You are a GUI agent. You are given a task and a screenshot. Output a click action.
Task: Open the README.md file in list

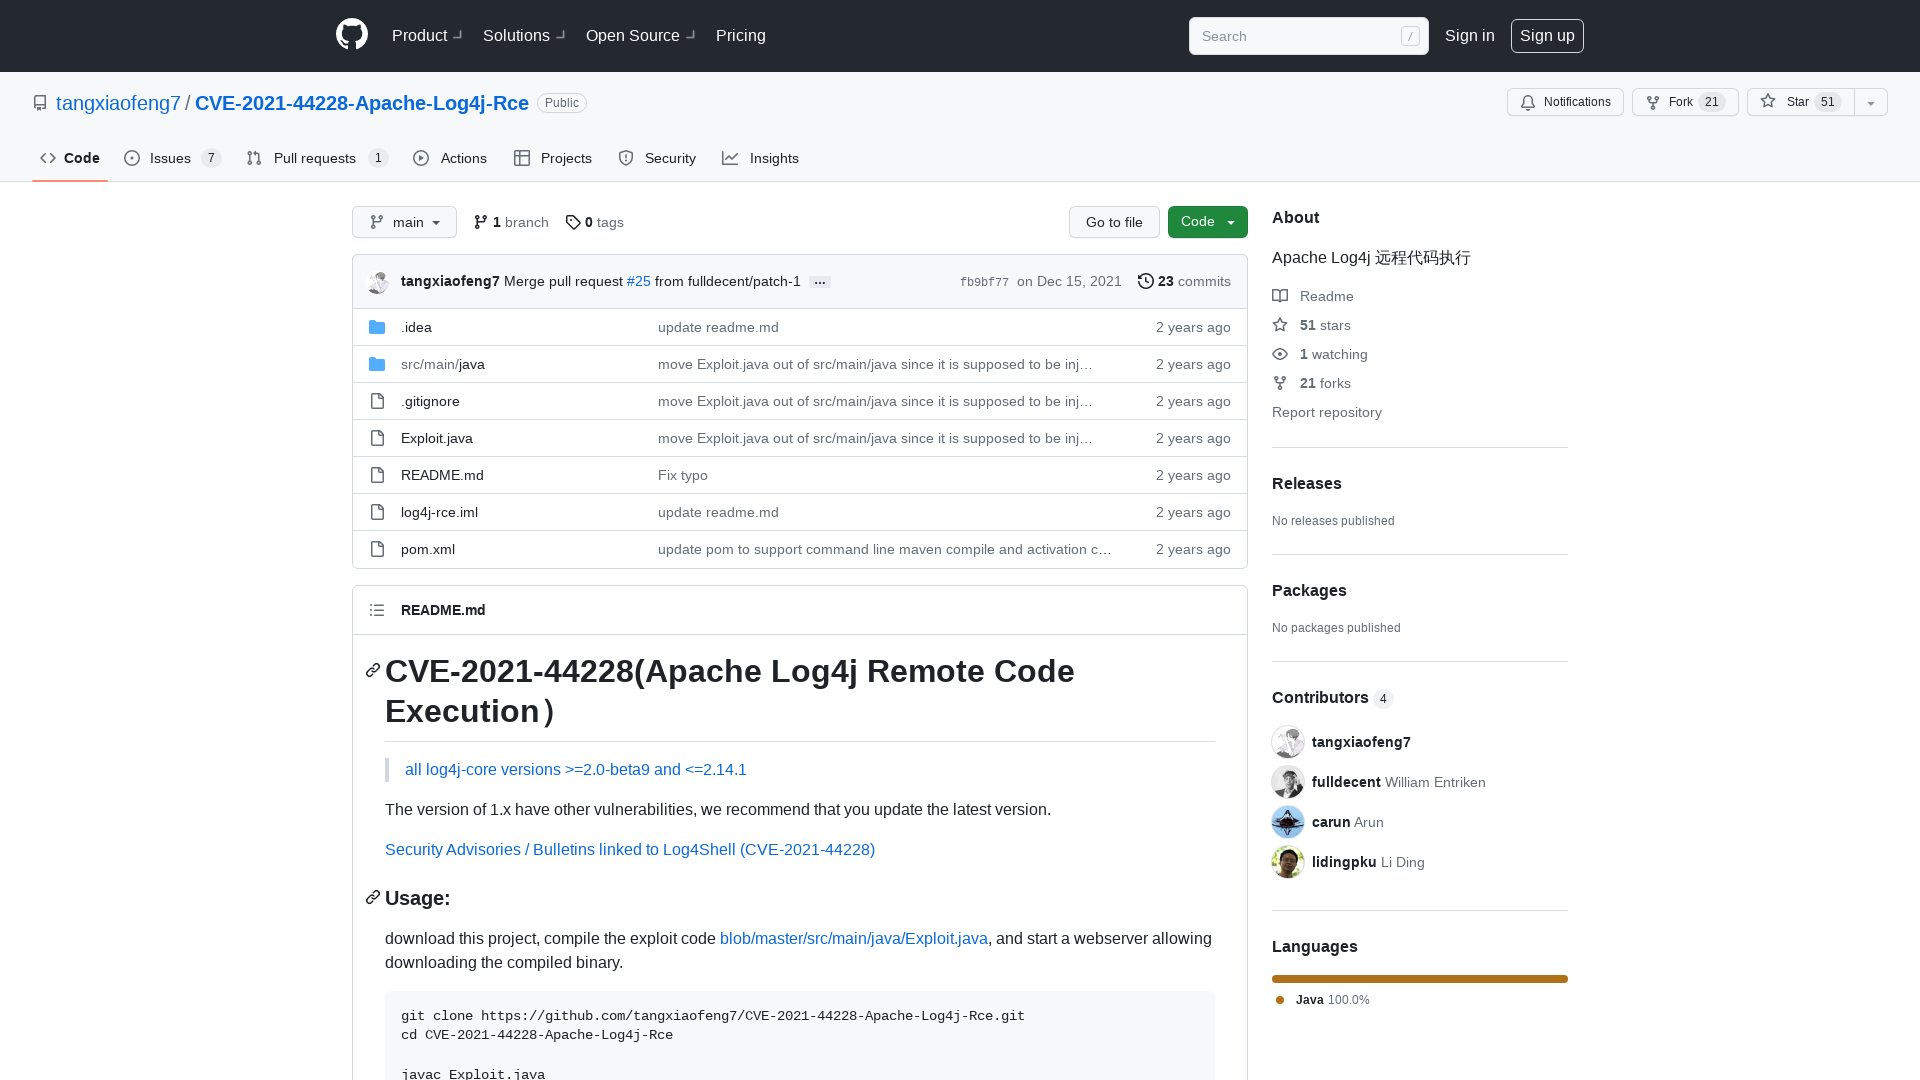pyautogui.click(x=442, y=475)
